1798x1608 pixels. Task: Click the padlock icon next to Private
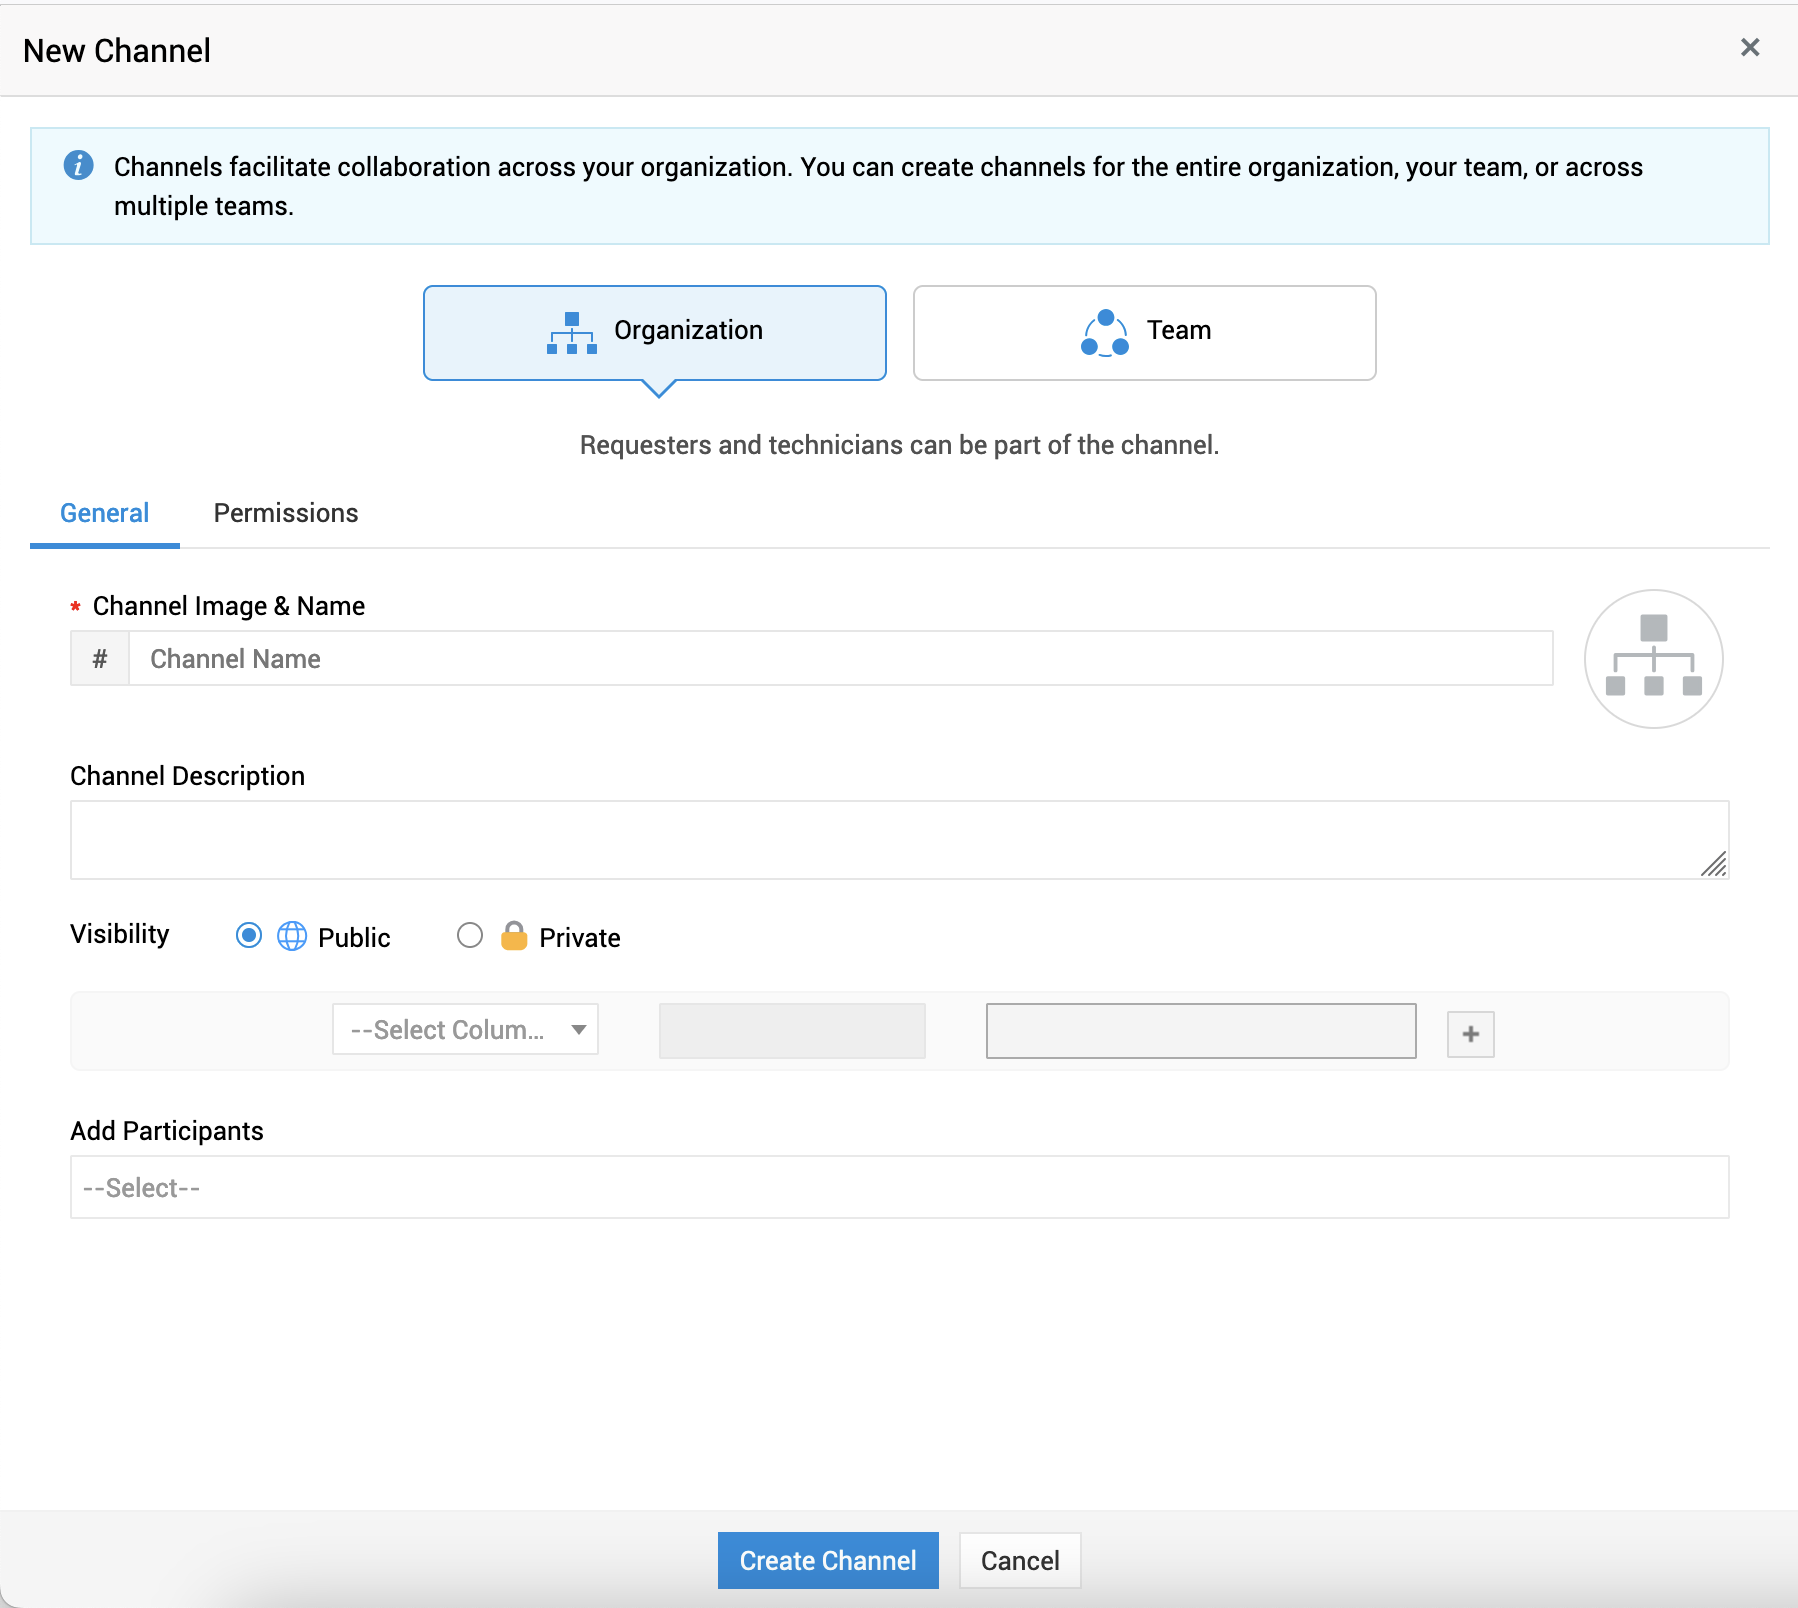pos(514,935)
